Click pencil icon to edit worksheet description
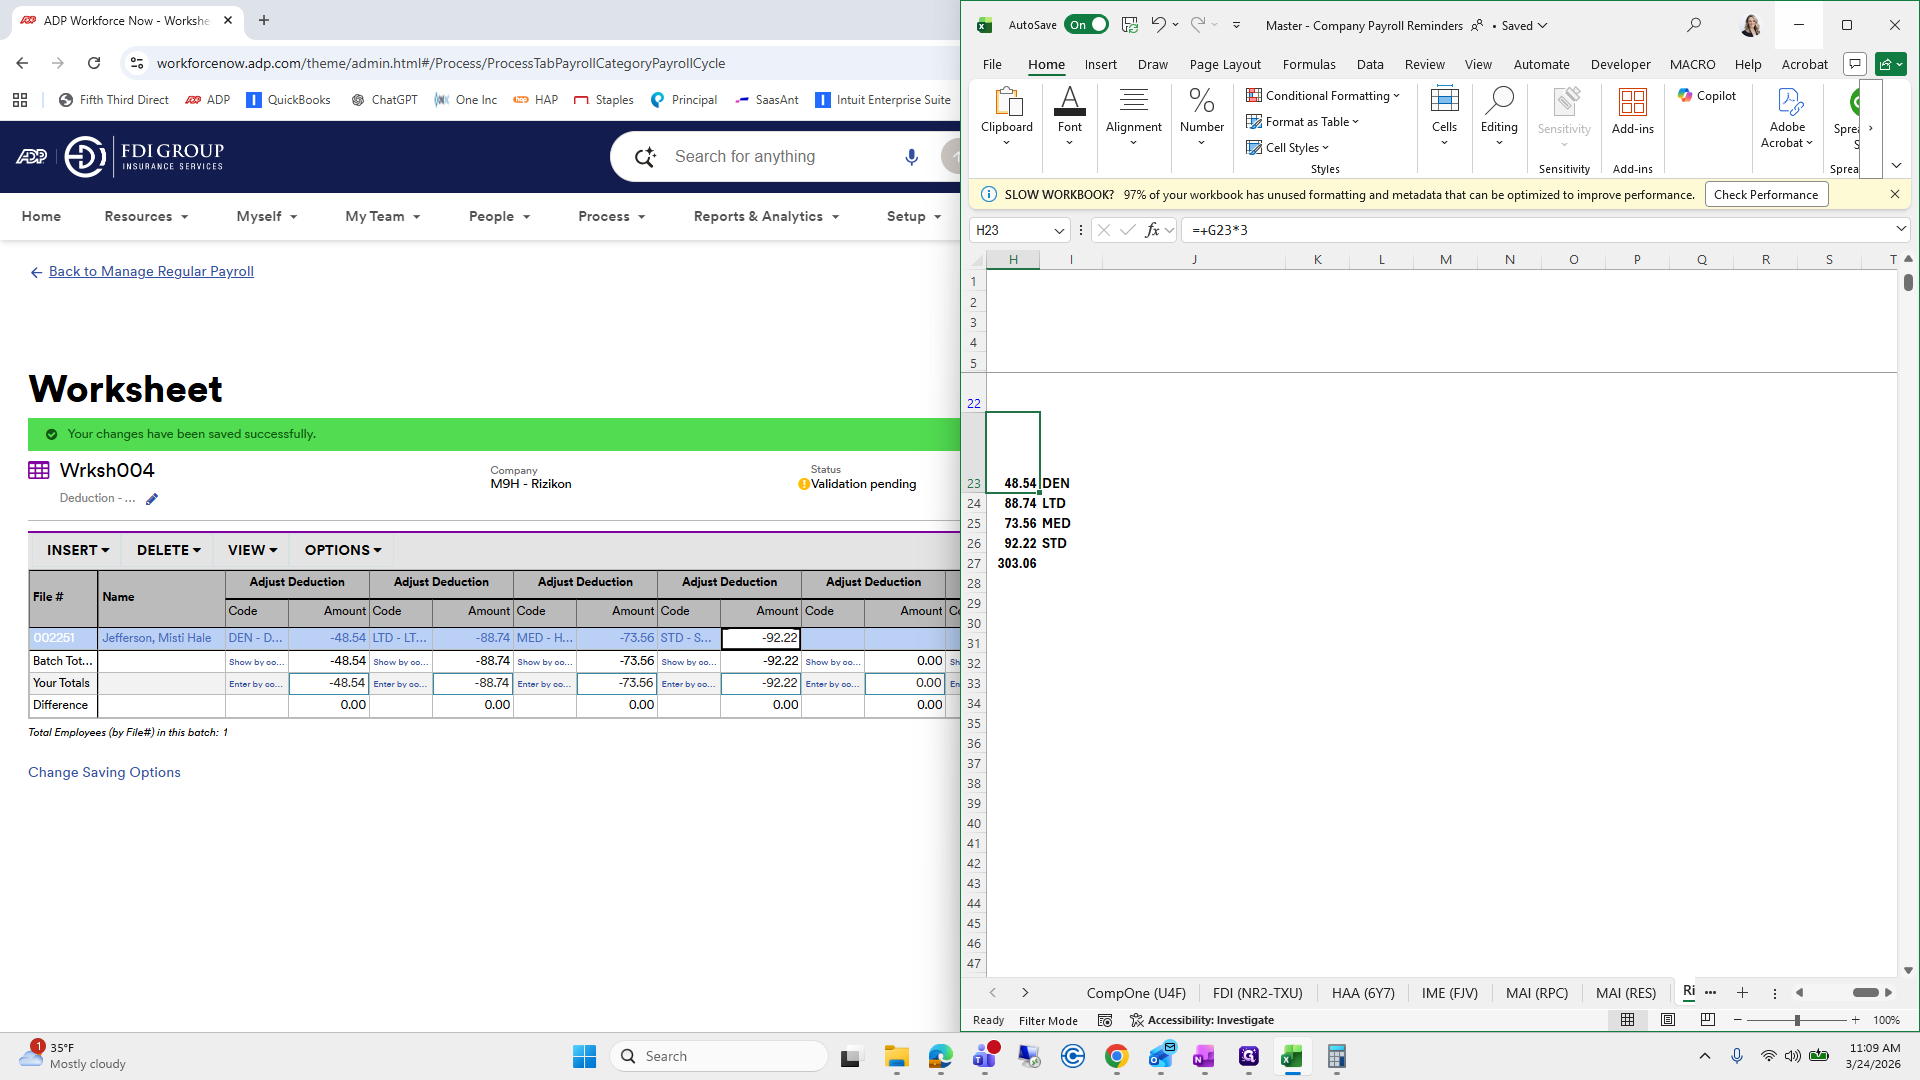This screenshot has width=1920, height=1080. (x=152, y=499)
